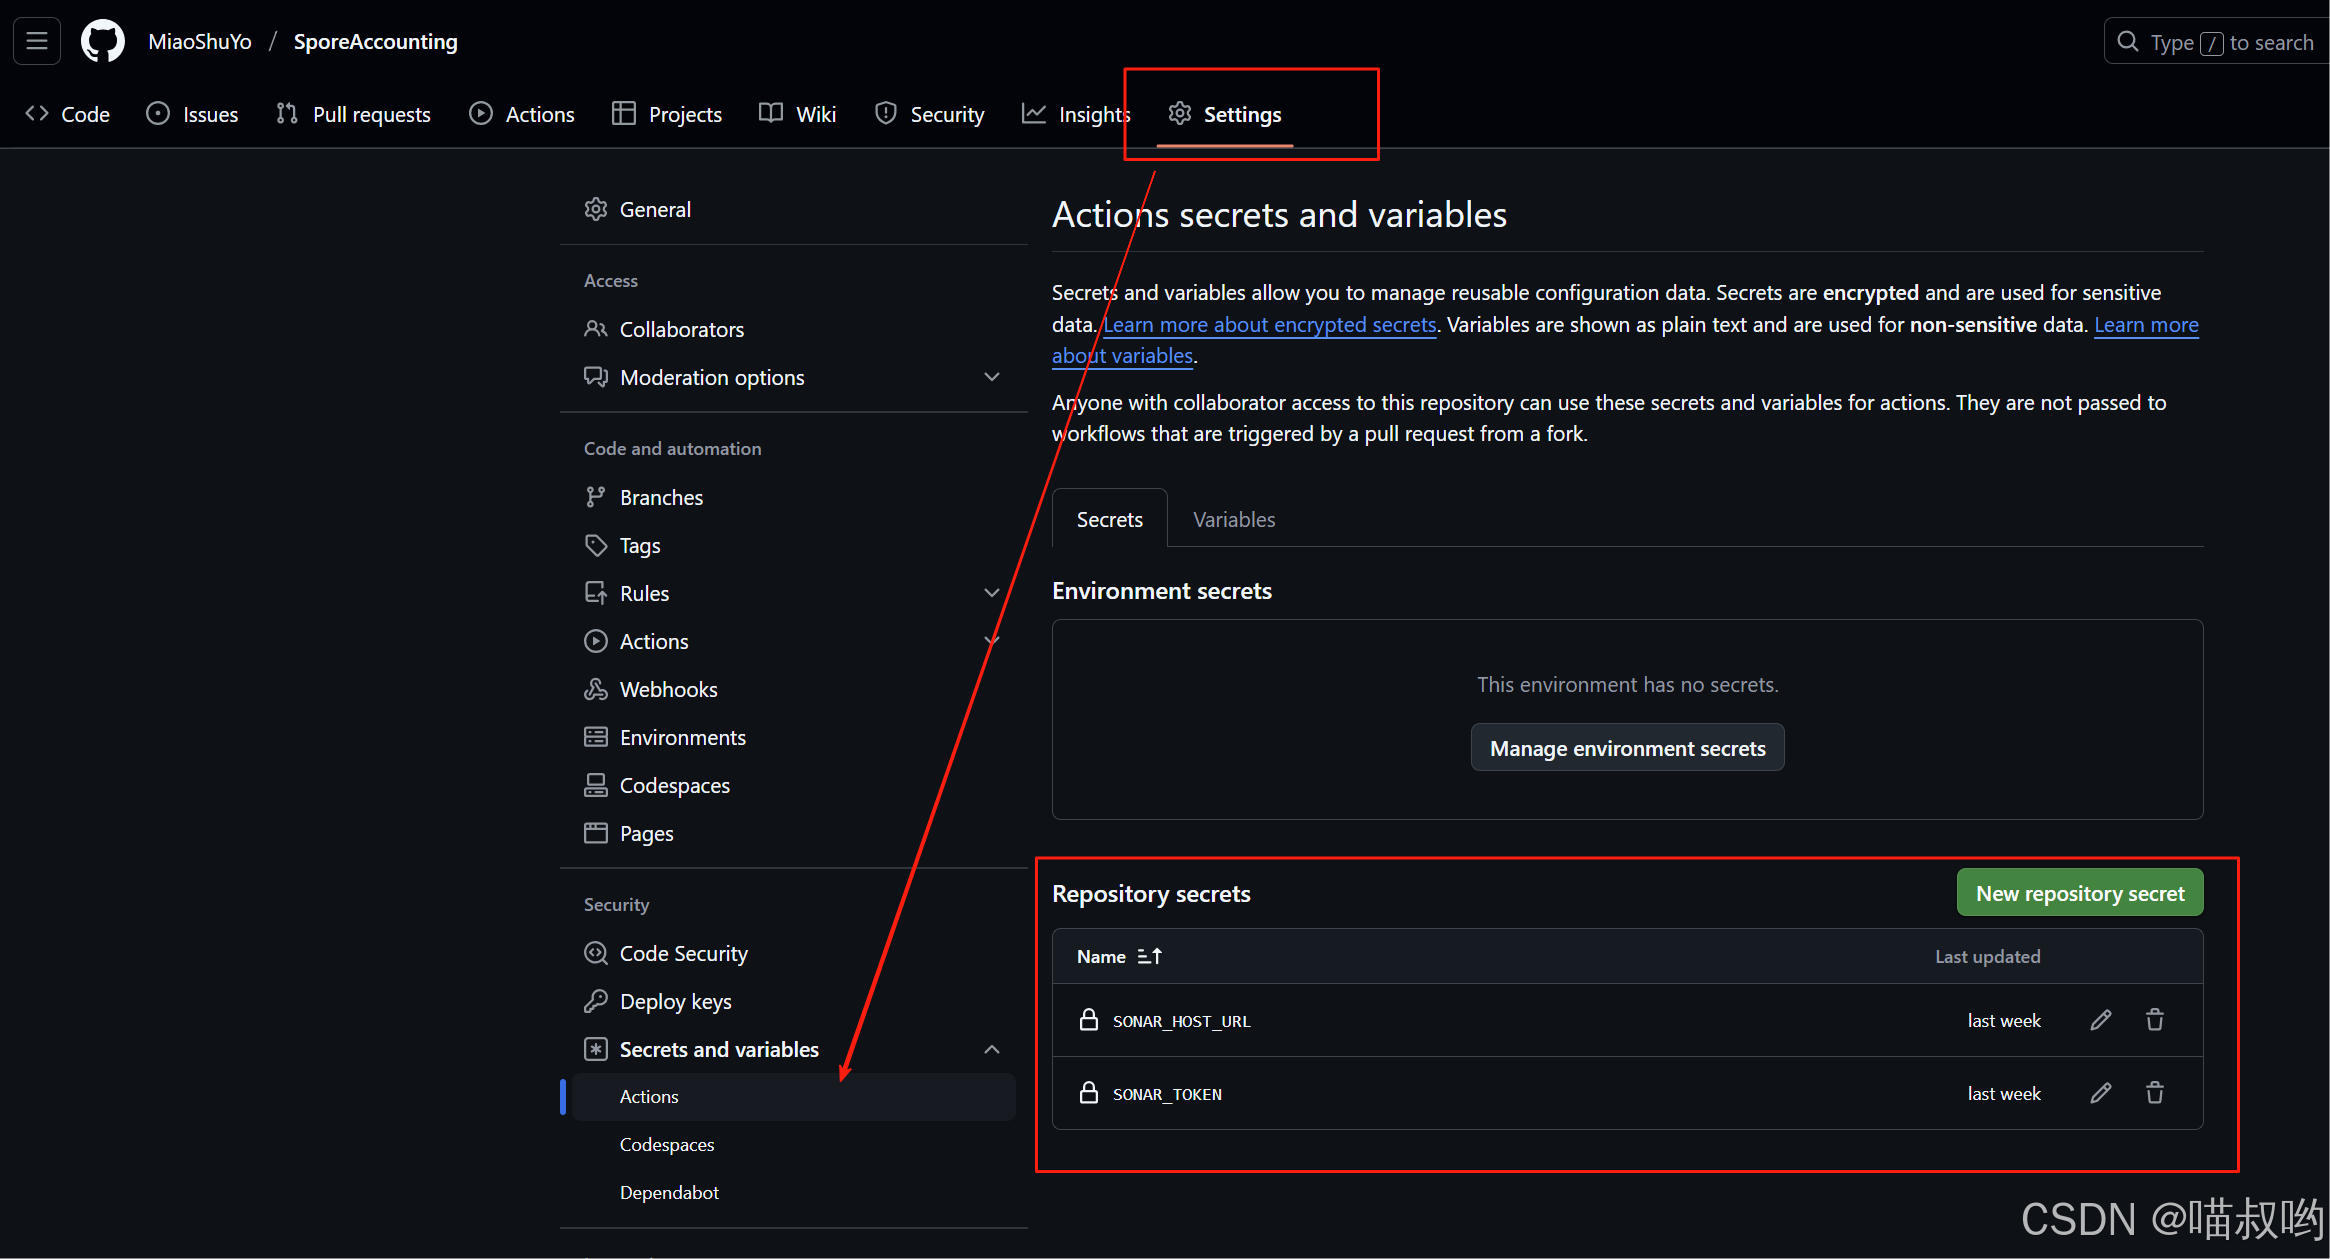Click the GitHub Octocat logo

pyautogui.click(x=102, y=42)
